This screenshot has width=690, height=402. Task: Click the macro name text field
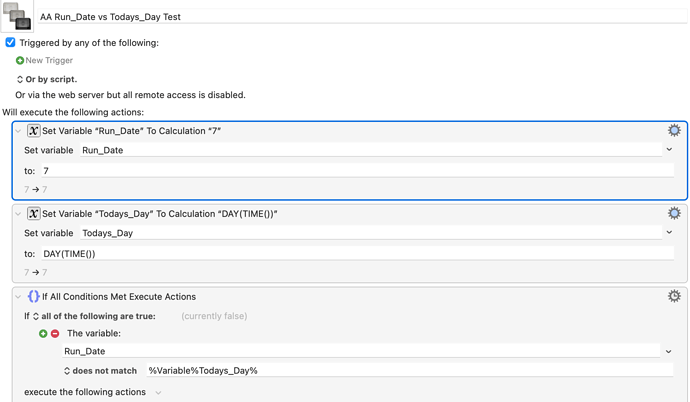pyautogui.click(x=362, y=17)
